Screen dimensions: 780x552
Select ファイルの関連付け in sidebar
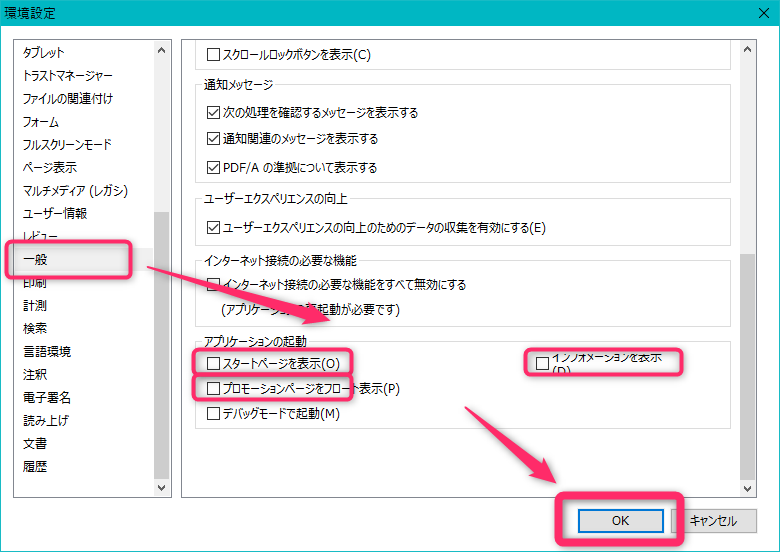(x=67, y=99)
